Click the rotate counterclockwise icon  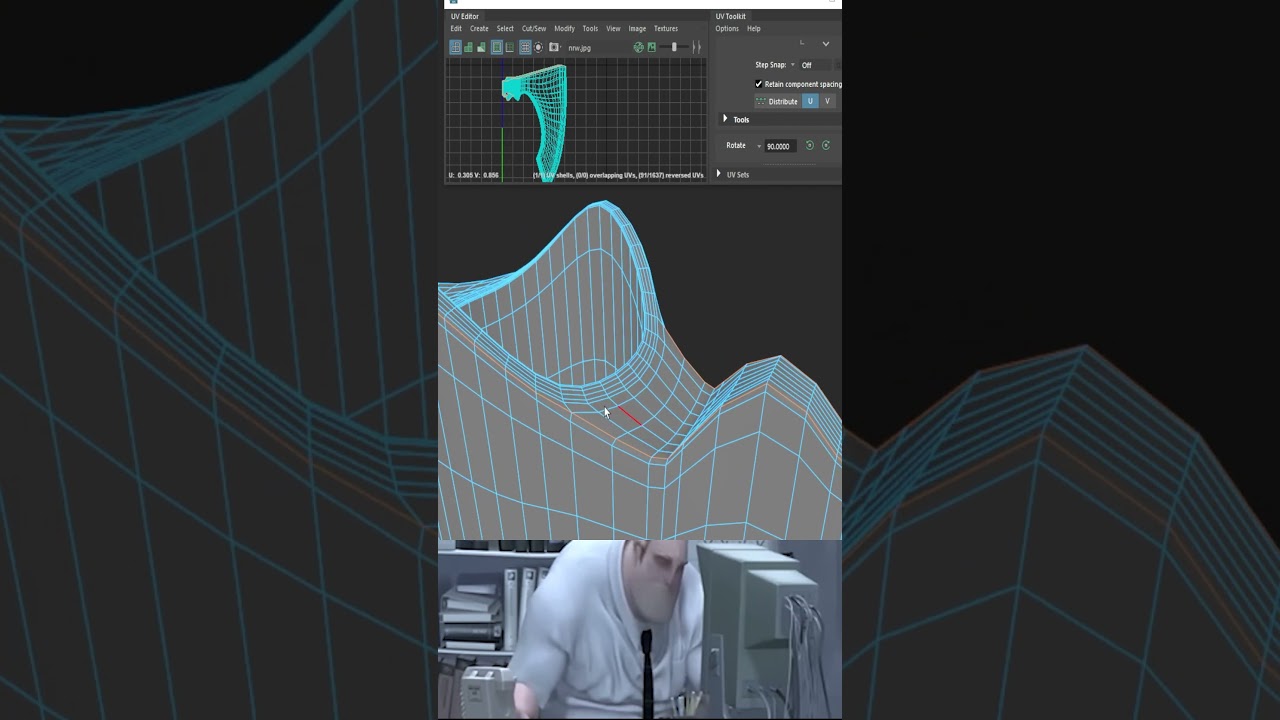pyautogui.click(x=810, y=145)
